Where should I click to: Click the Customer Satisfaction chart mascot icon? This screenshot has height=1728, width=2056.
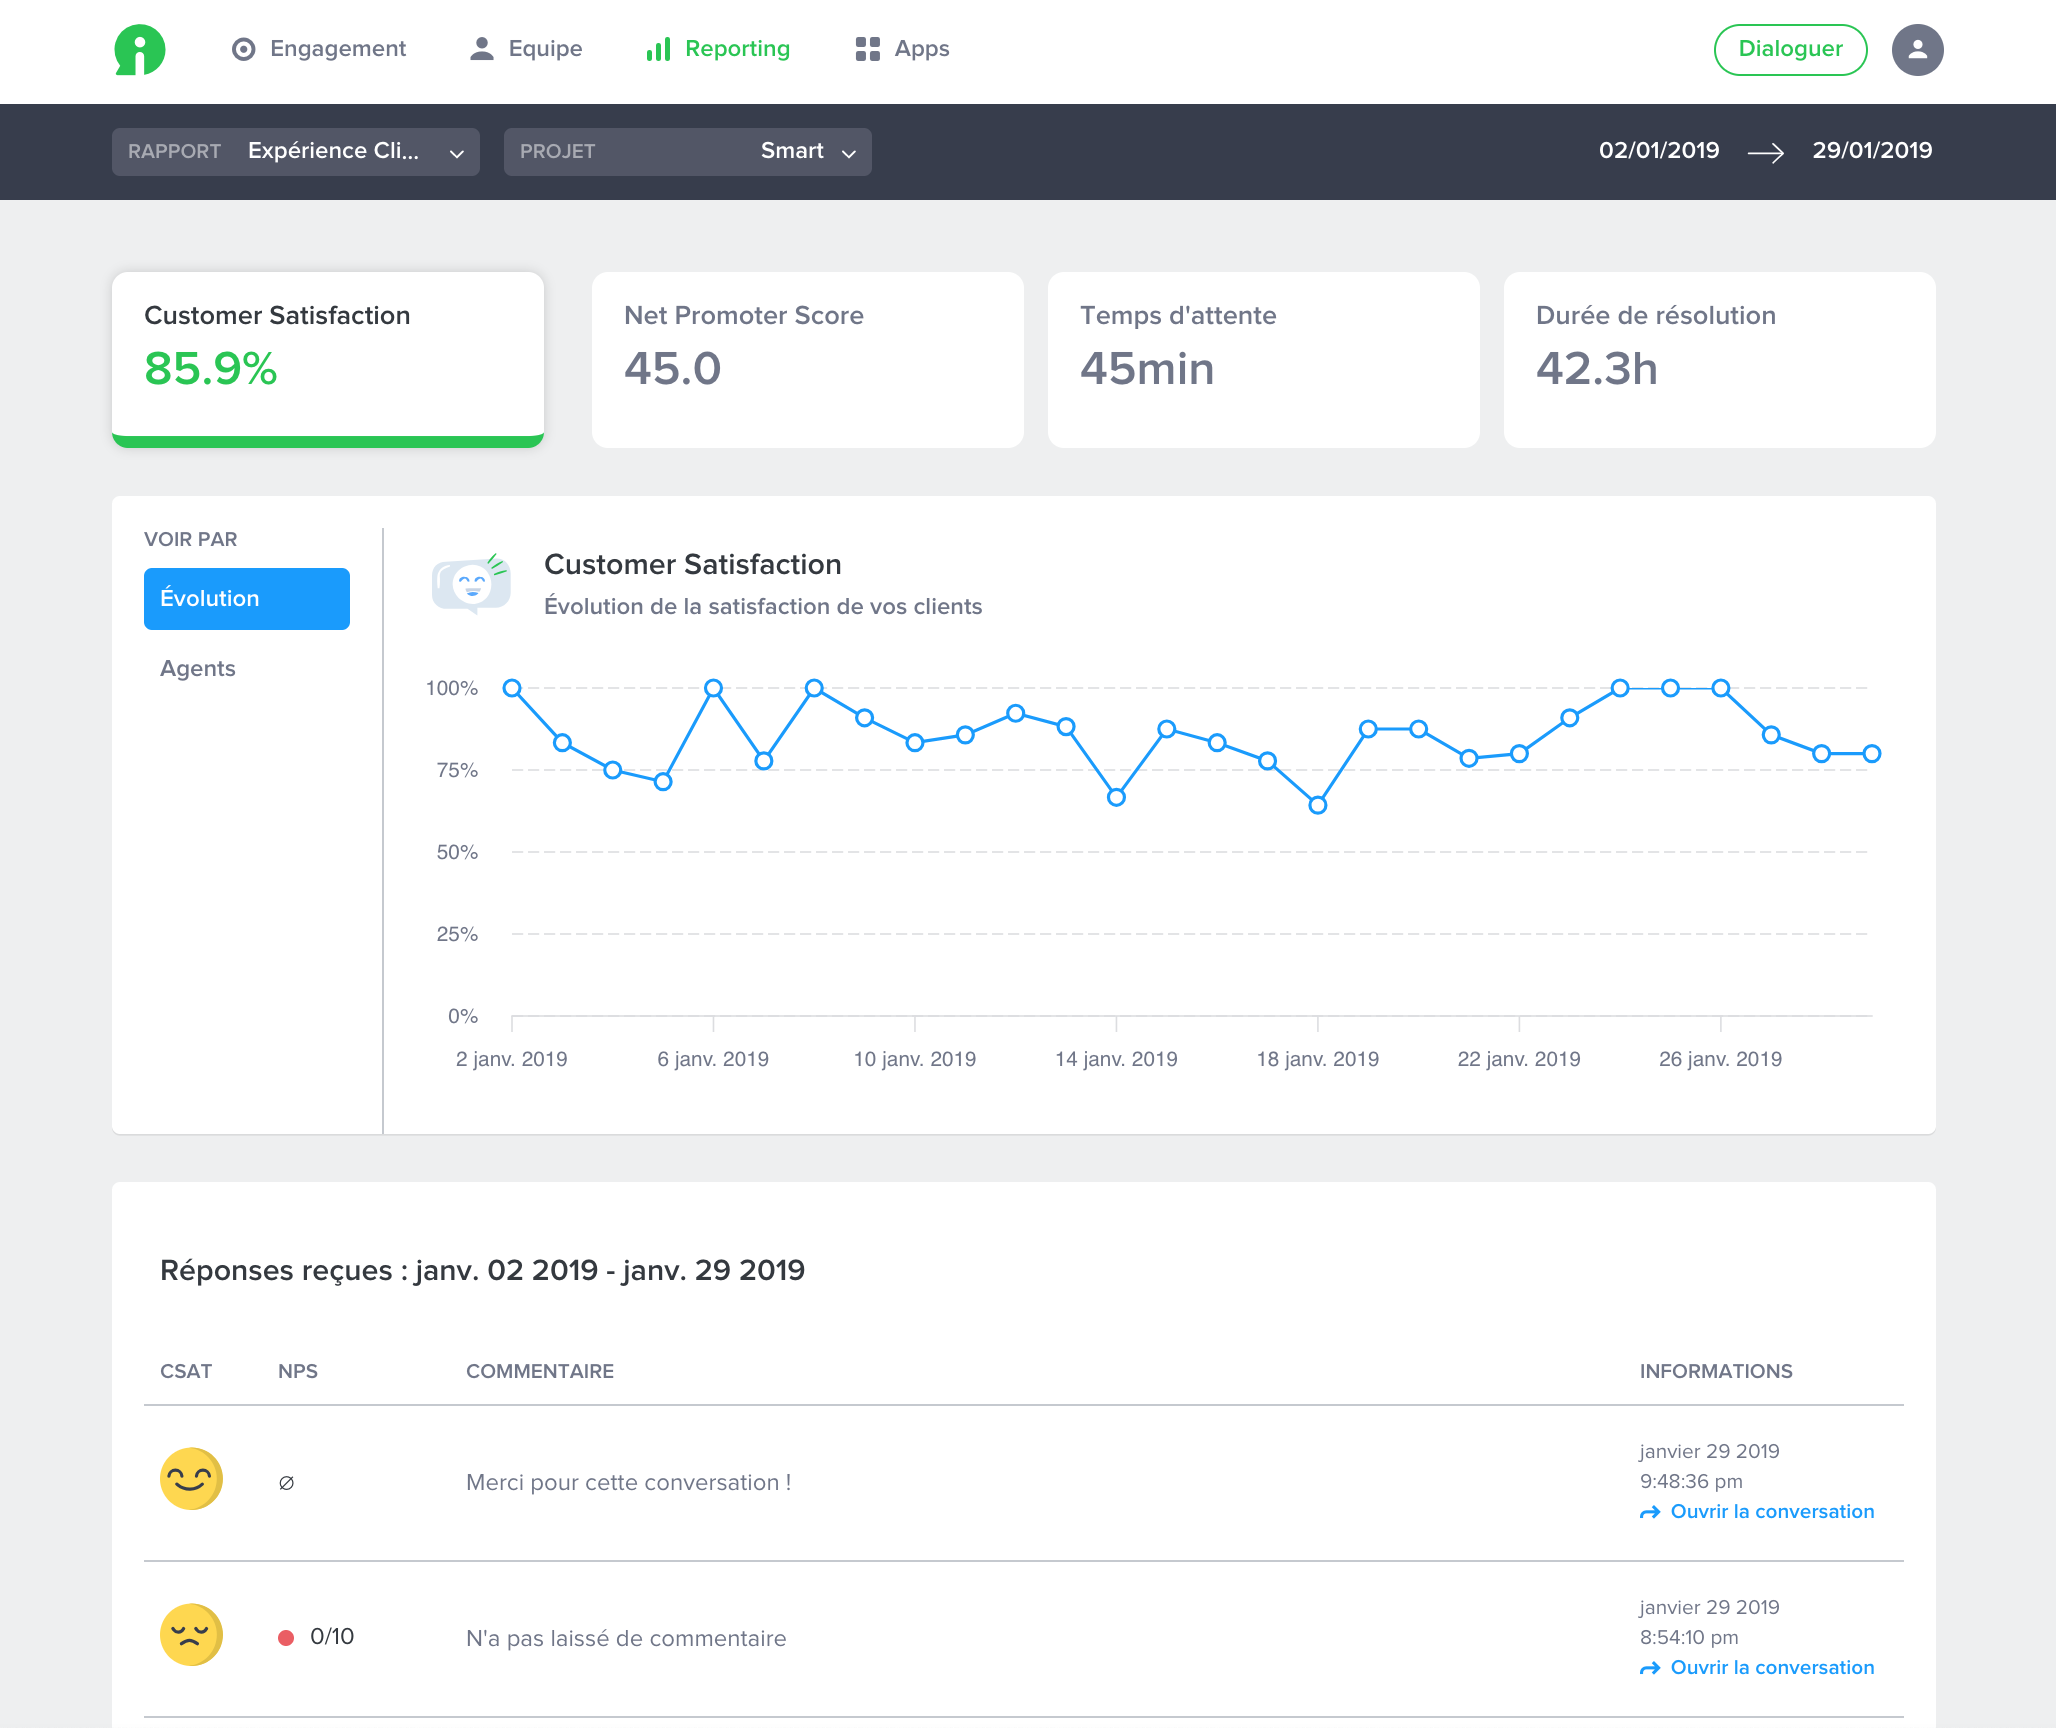coord(471,583)
